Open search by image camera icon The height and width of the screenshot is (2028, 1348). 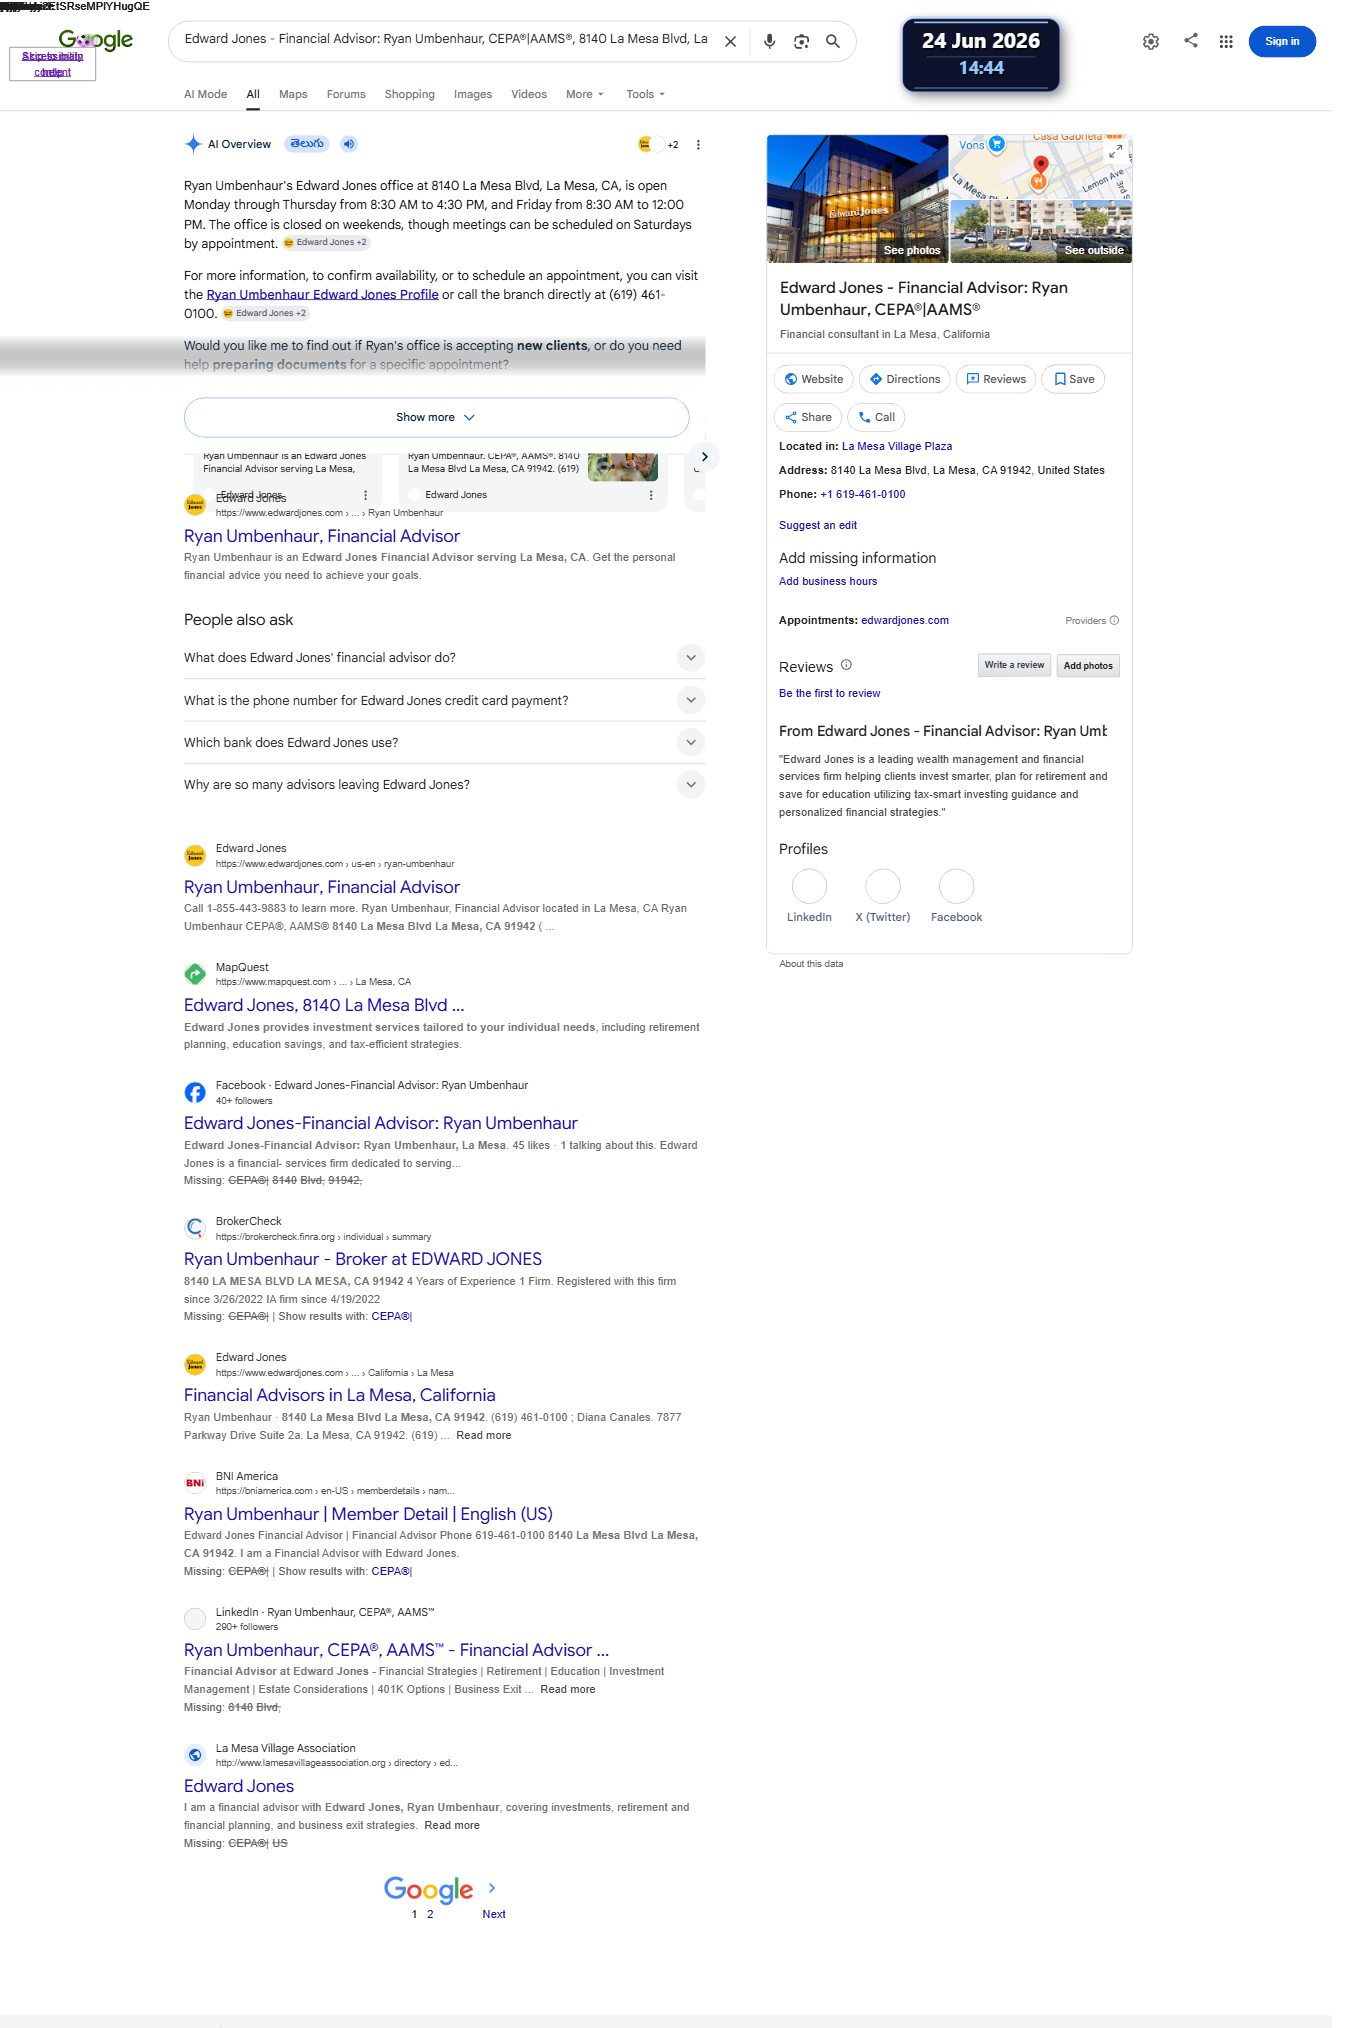click(801, 42)
